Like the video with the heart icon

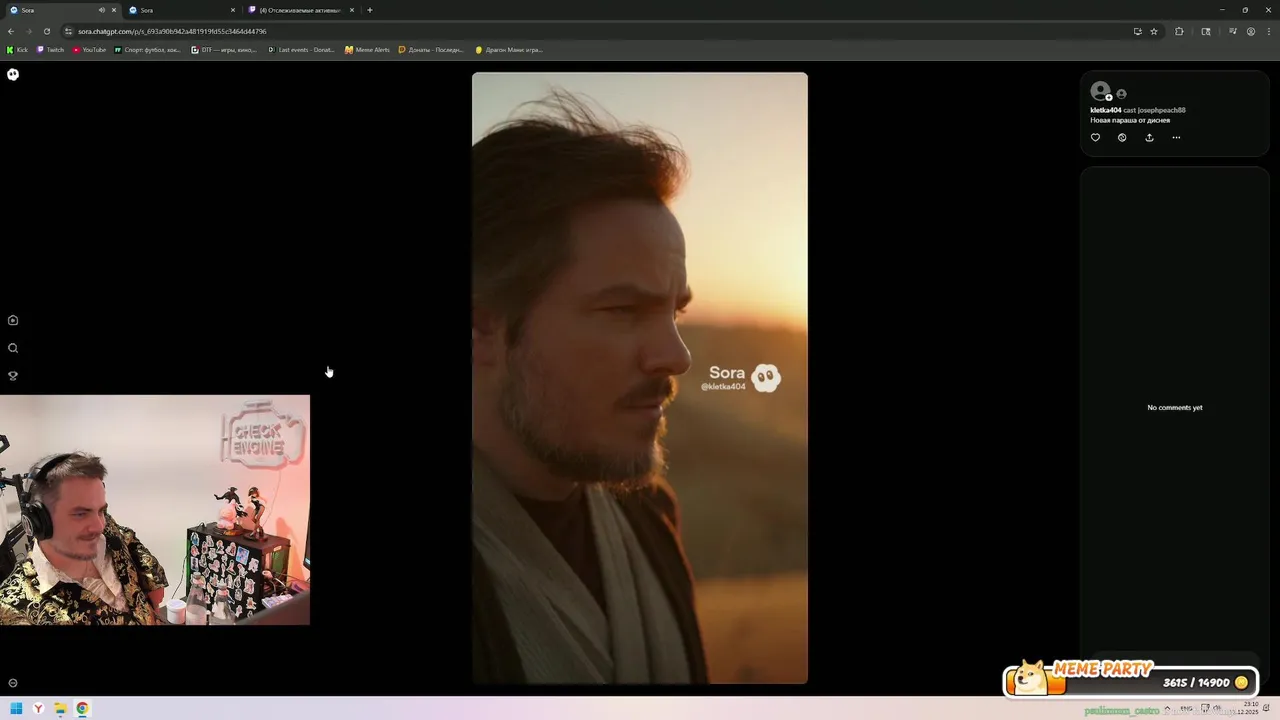pos(1095,137)
